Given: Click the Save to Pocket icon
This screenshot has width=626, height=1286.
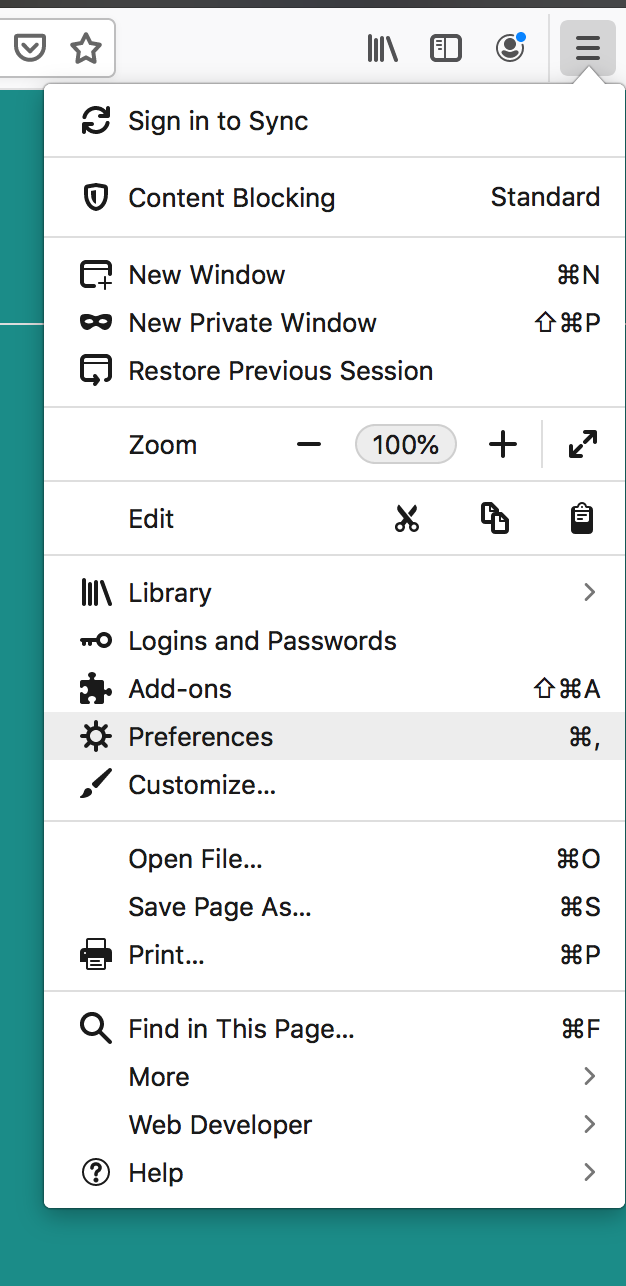Looking at the screenshot, I should [x=30, y=47].
